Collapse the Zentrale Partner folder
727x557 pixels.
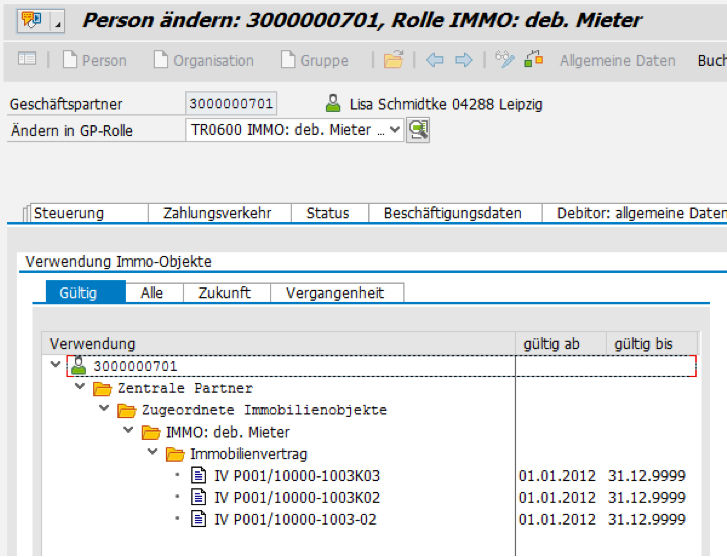80,388
